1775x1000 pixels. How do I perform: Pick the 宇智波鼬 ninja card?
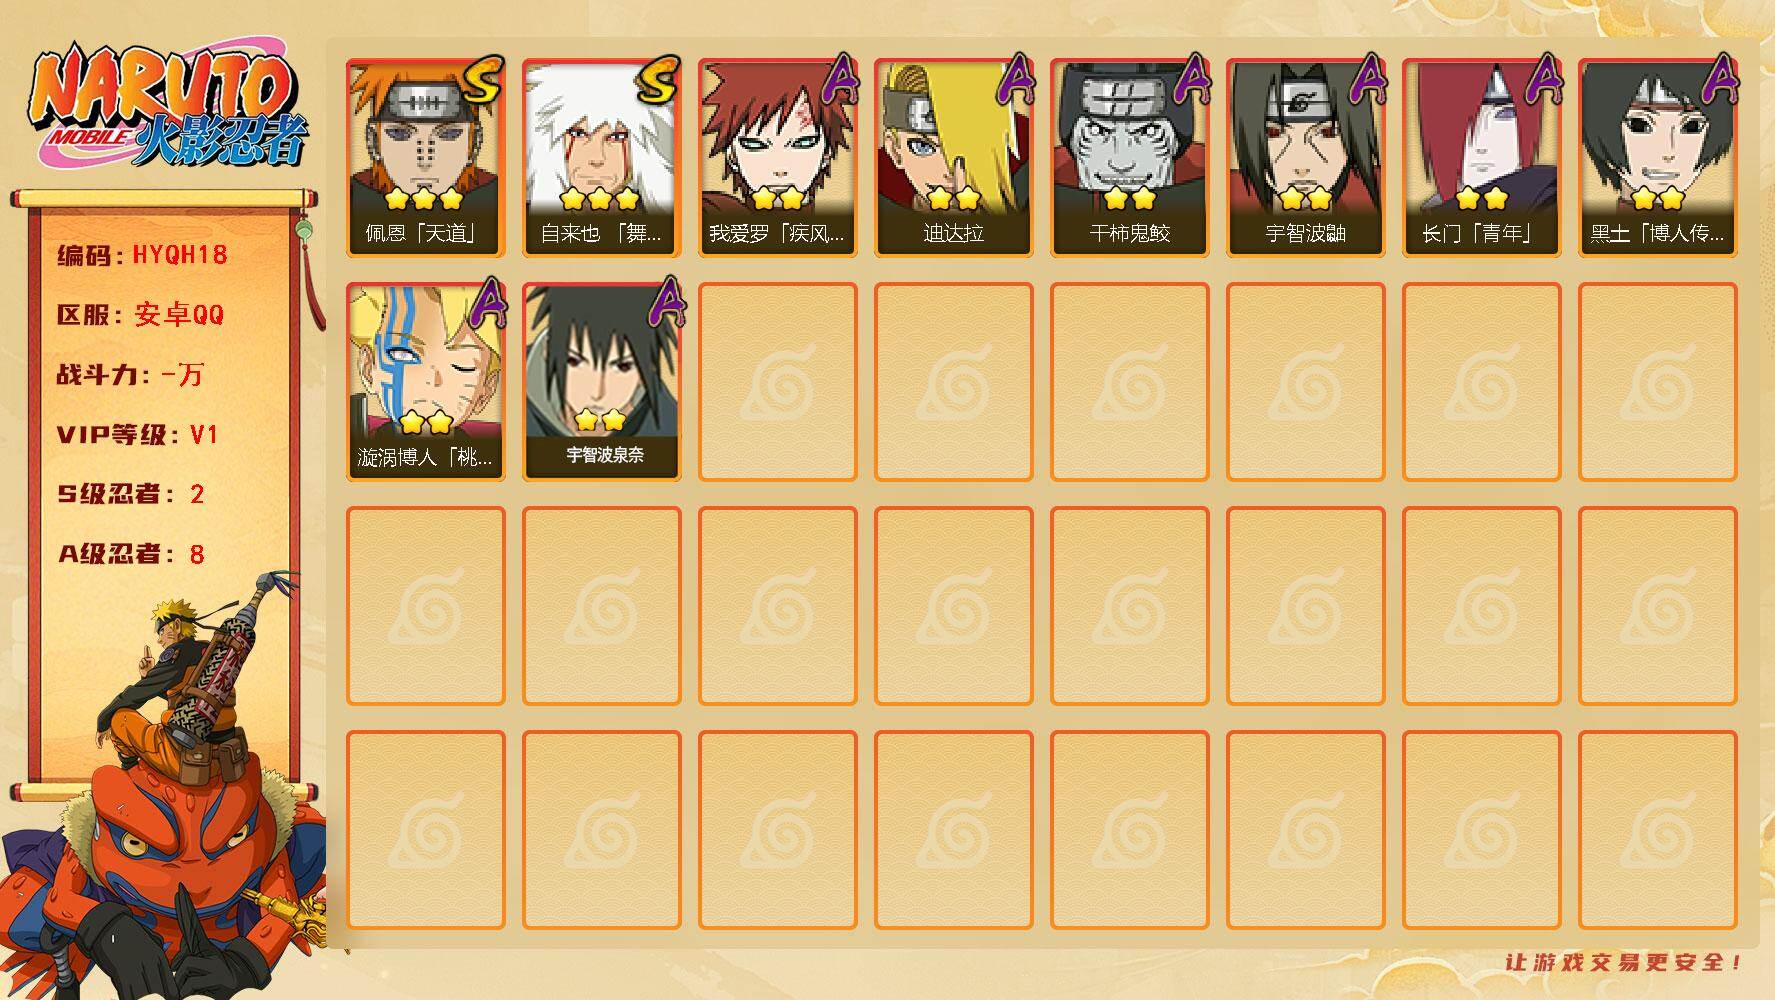(1305, 158)
